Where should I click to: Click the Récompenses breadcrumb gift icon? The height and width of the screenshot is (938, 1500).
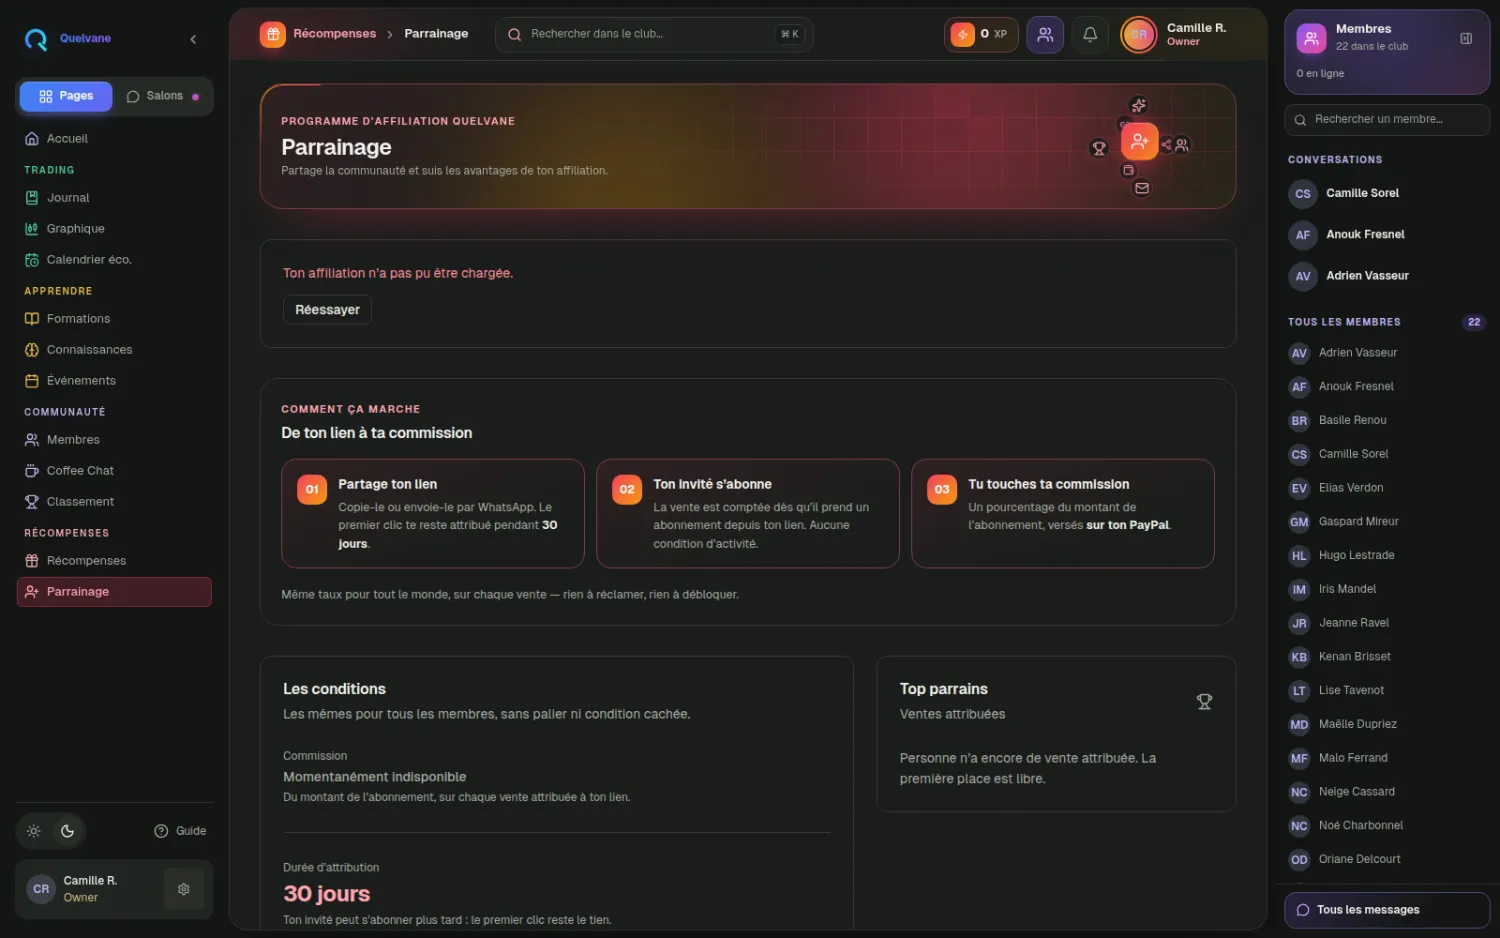tap(272, 34)
